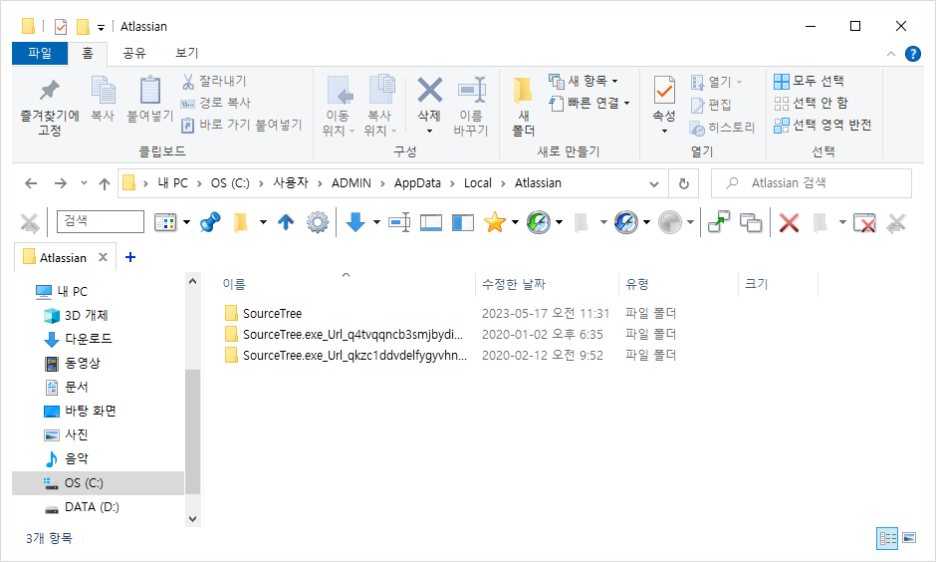Viewport: 936px width, 562px height.
Task: Switch to large icons view in status bar
Action: click(909, 538)
